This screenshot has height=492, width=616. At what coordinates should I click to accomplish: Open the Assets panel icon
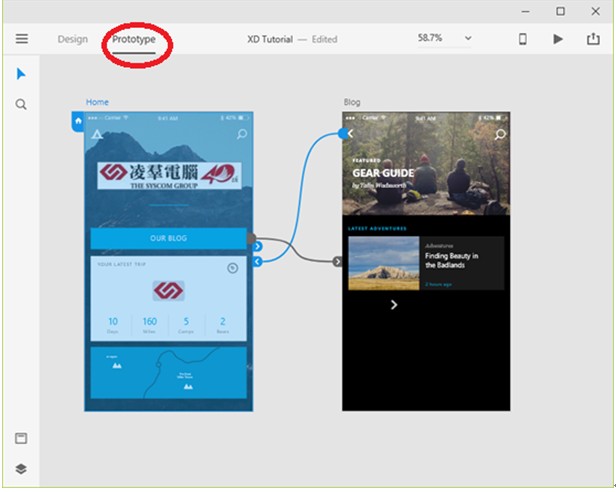tap(21, 438)
